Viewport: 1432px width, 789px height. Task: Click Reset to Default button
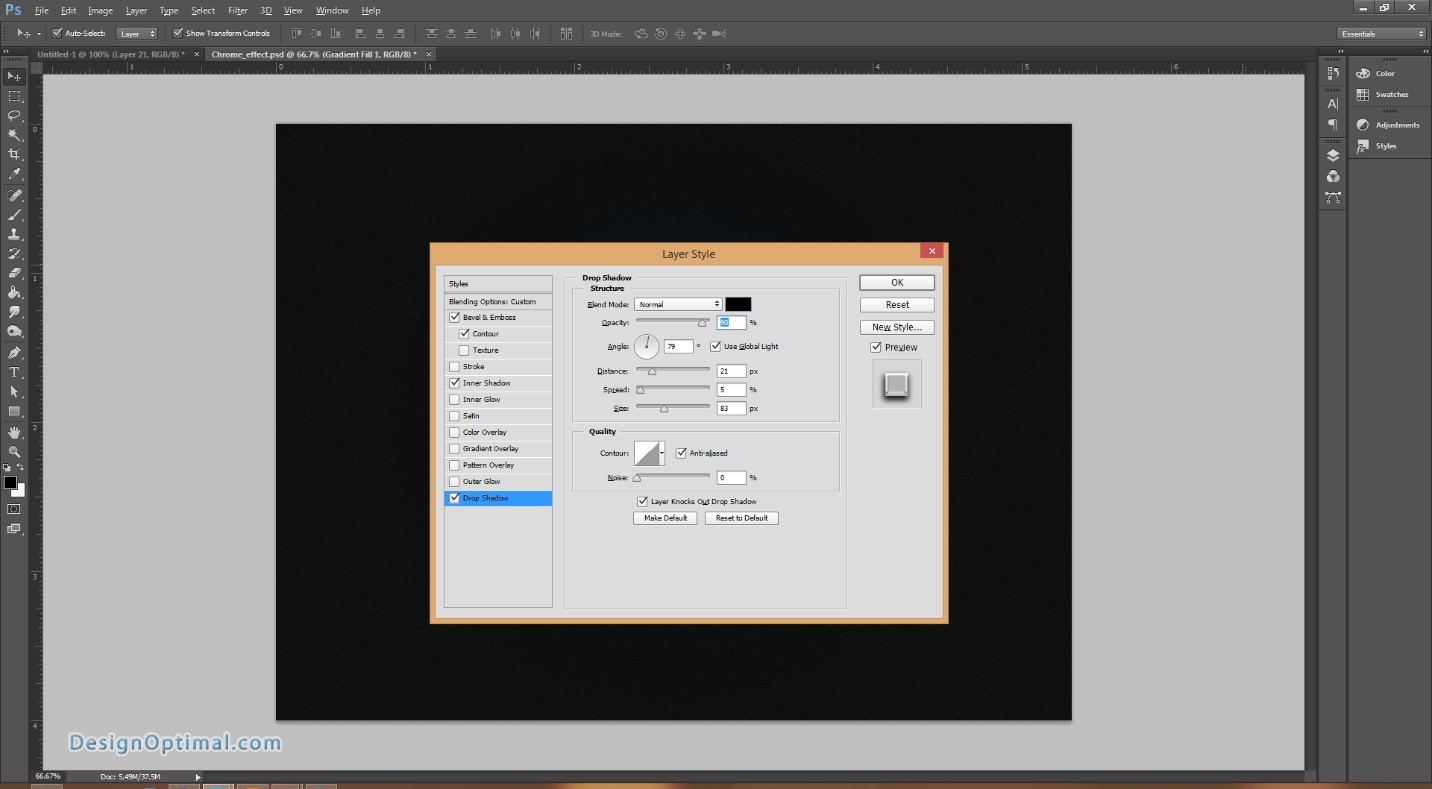pos(742,518)
